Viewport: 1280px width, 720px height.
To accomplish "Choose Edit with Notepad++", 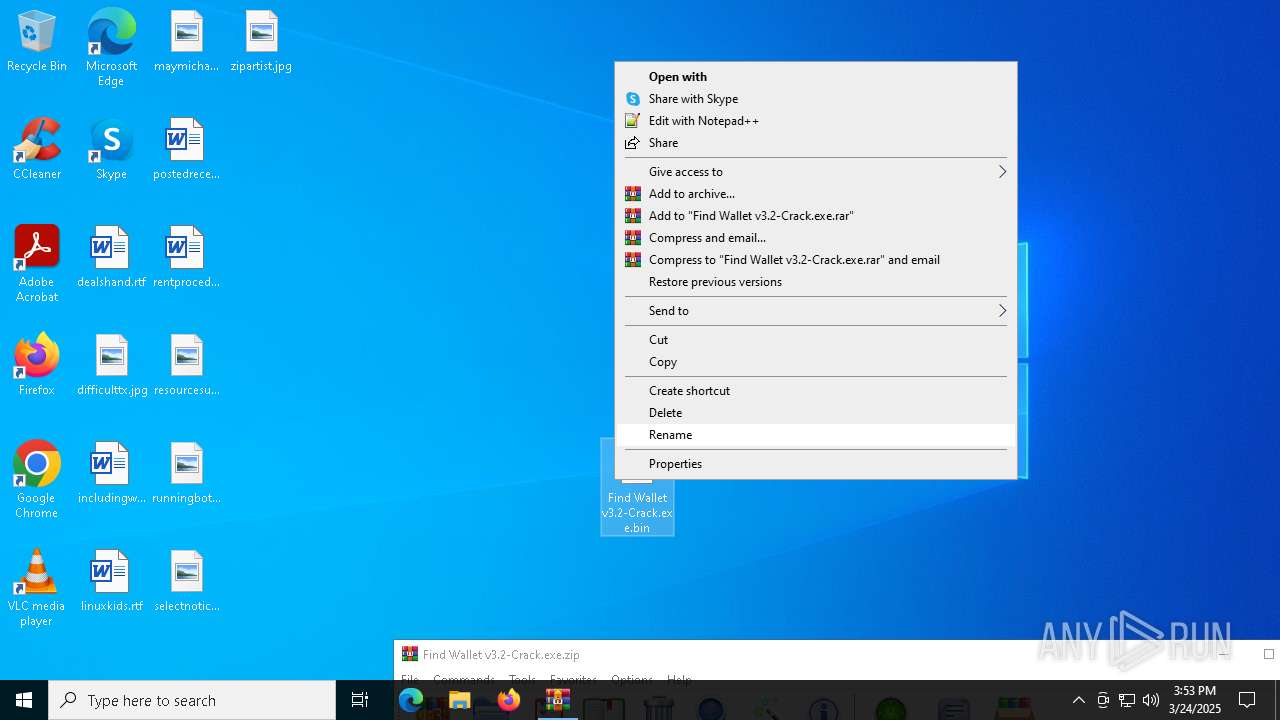I will 815,121.
